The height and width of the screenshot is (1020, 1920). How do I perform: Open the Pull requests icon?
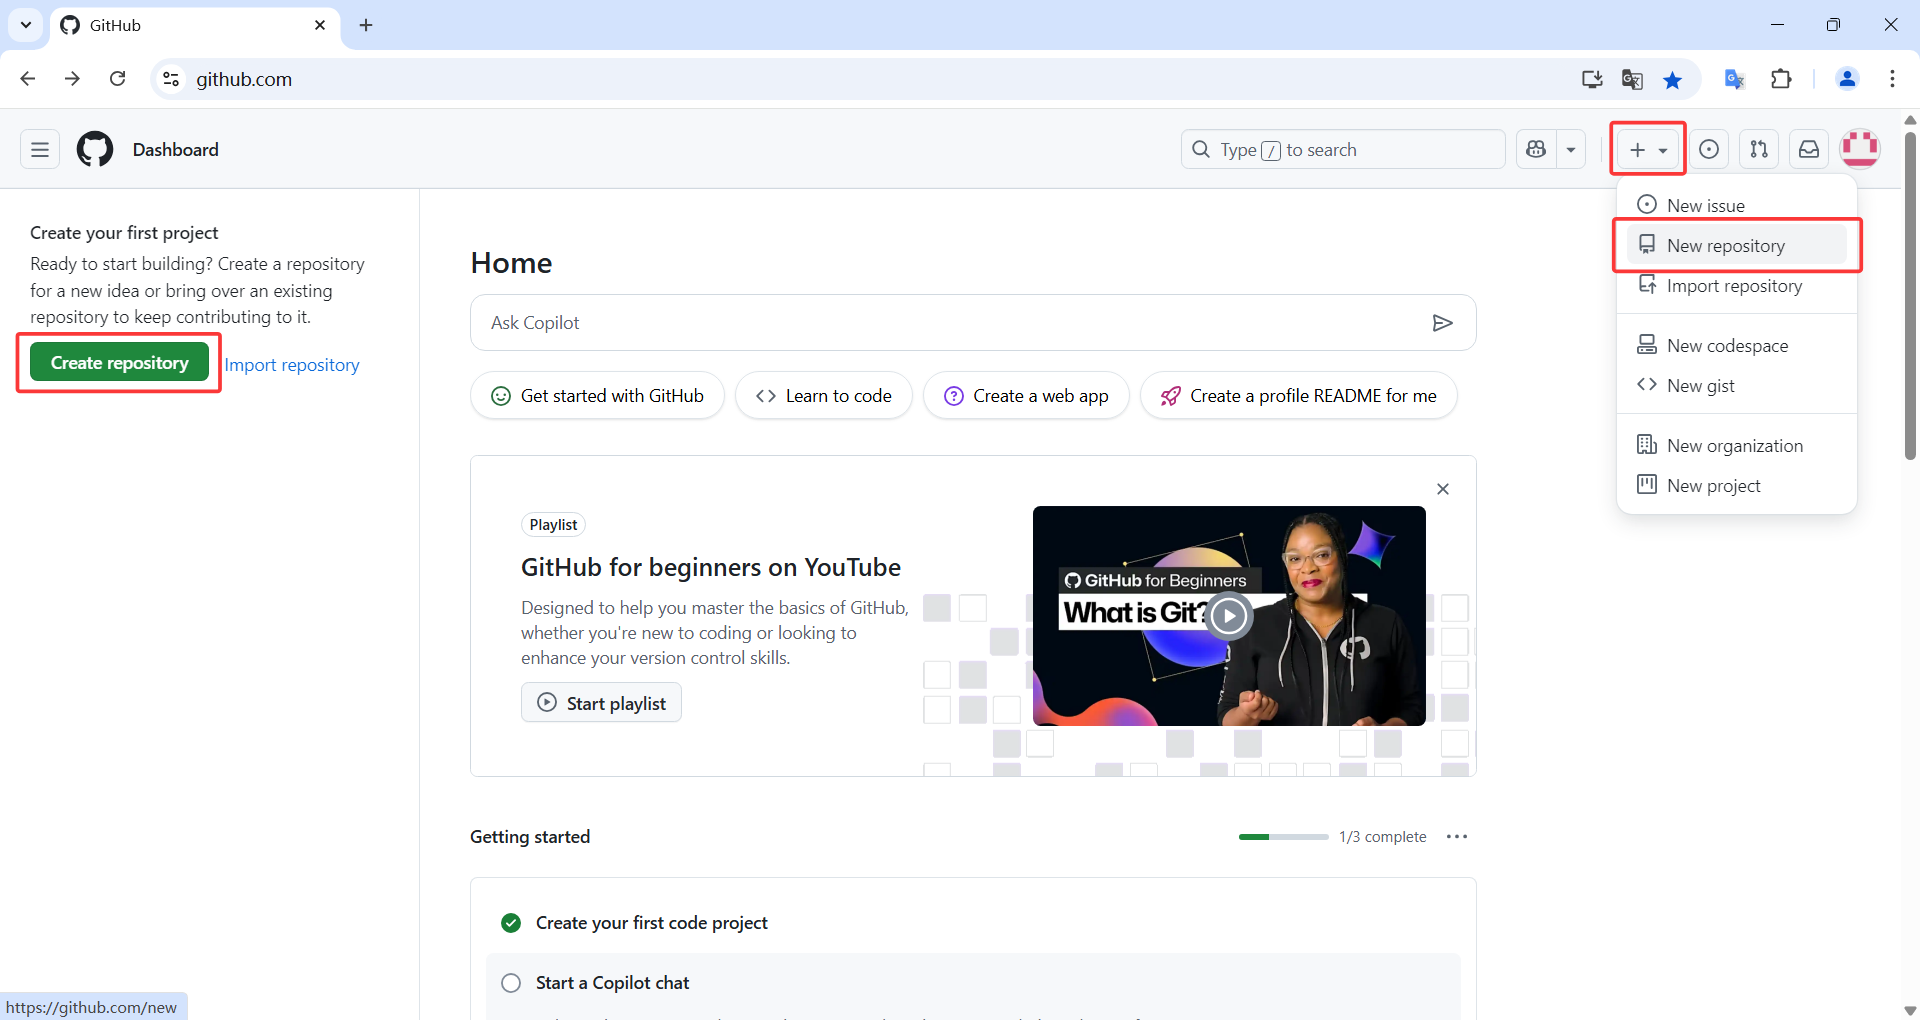point(1759,149)
